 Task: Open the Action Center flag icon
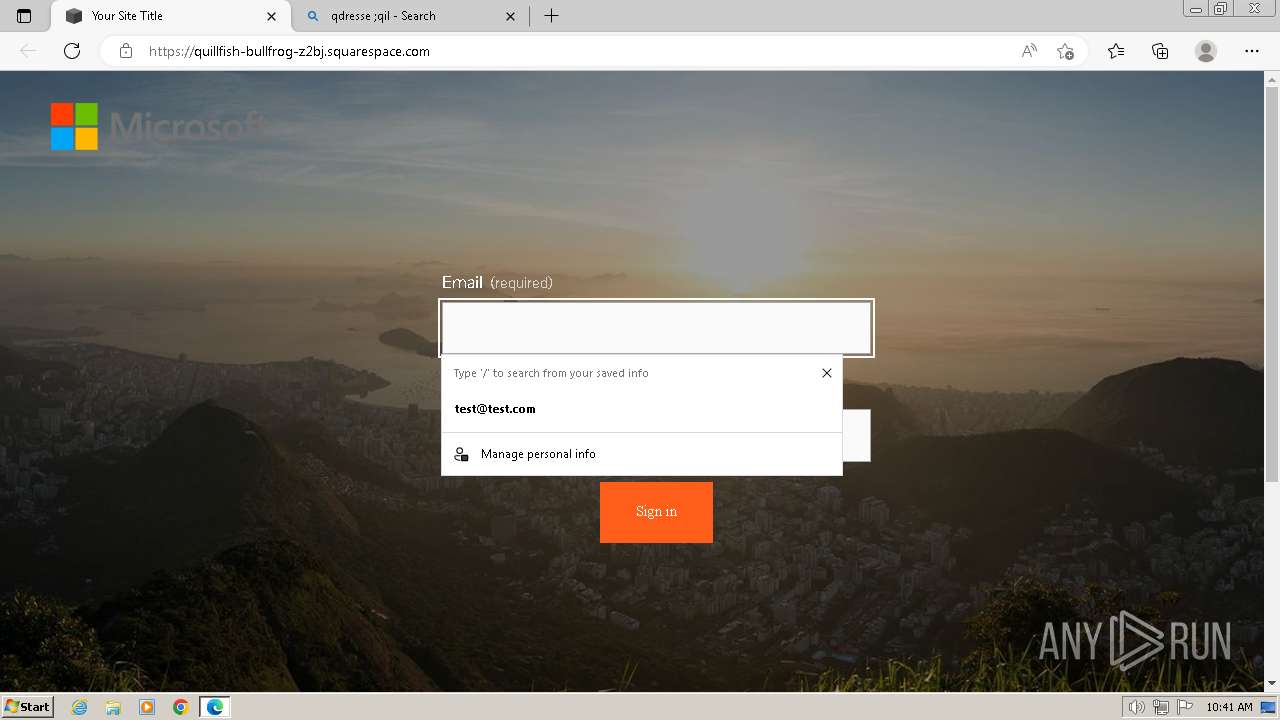click(x=1185, y=707)
